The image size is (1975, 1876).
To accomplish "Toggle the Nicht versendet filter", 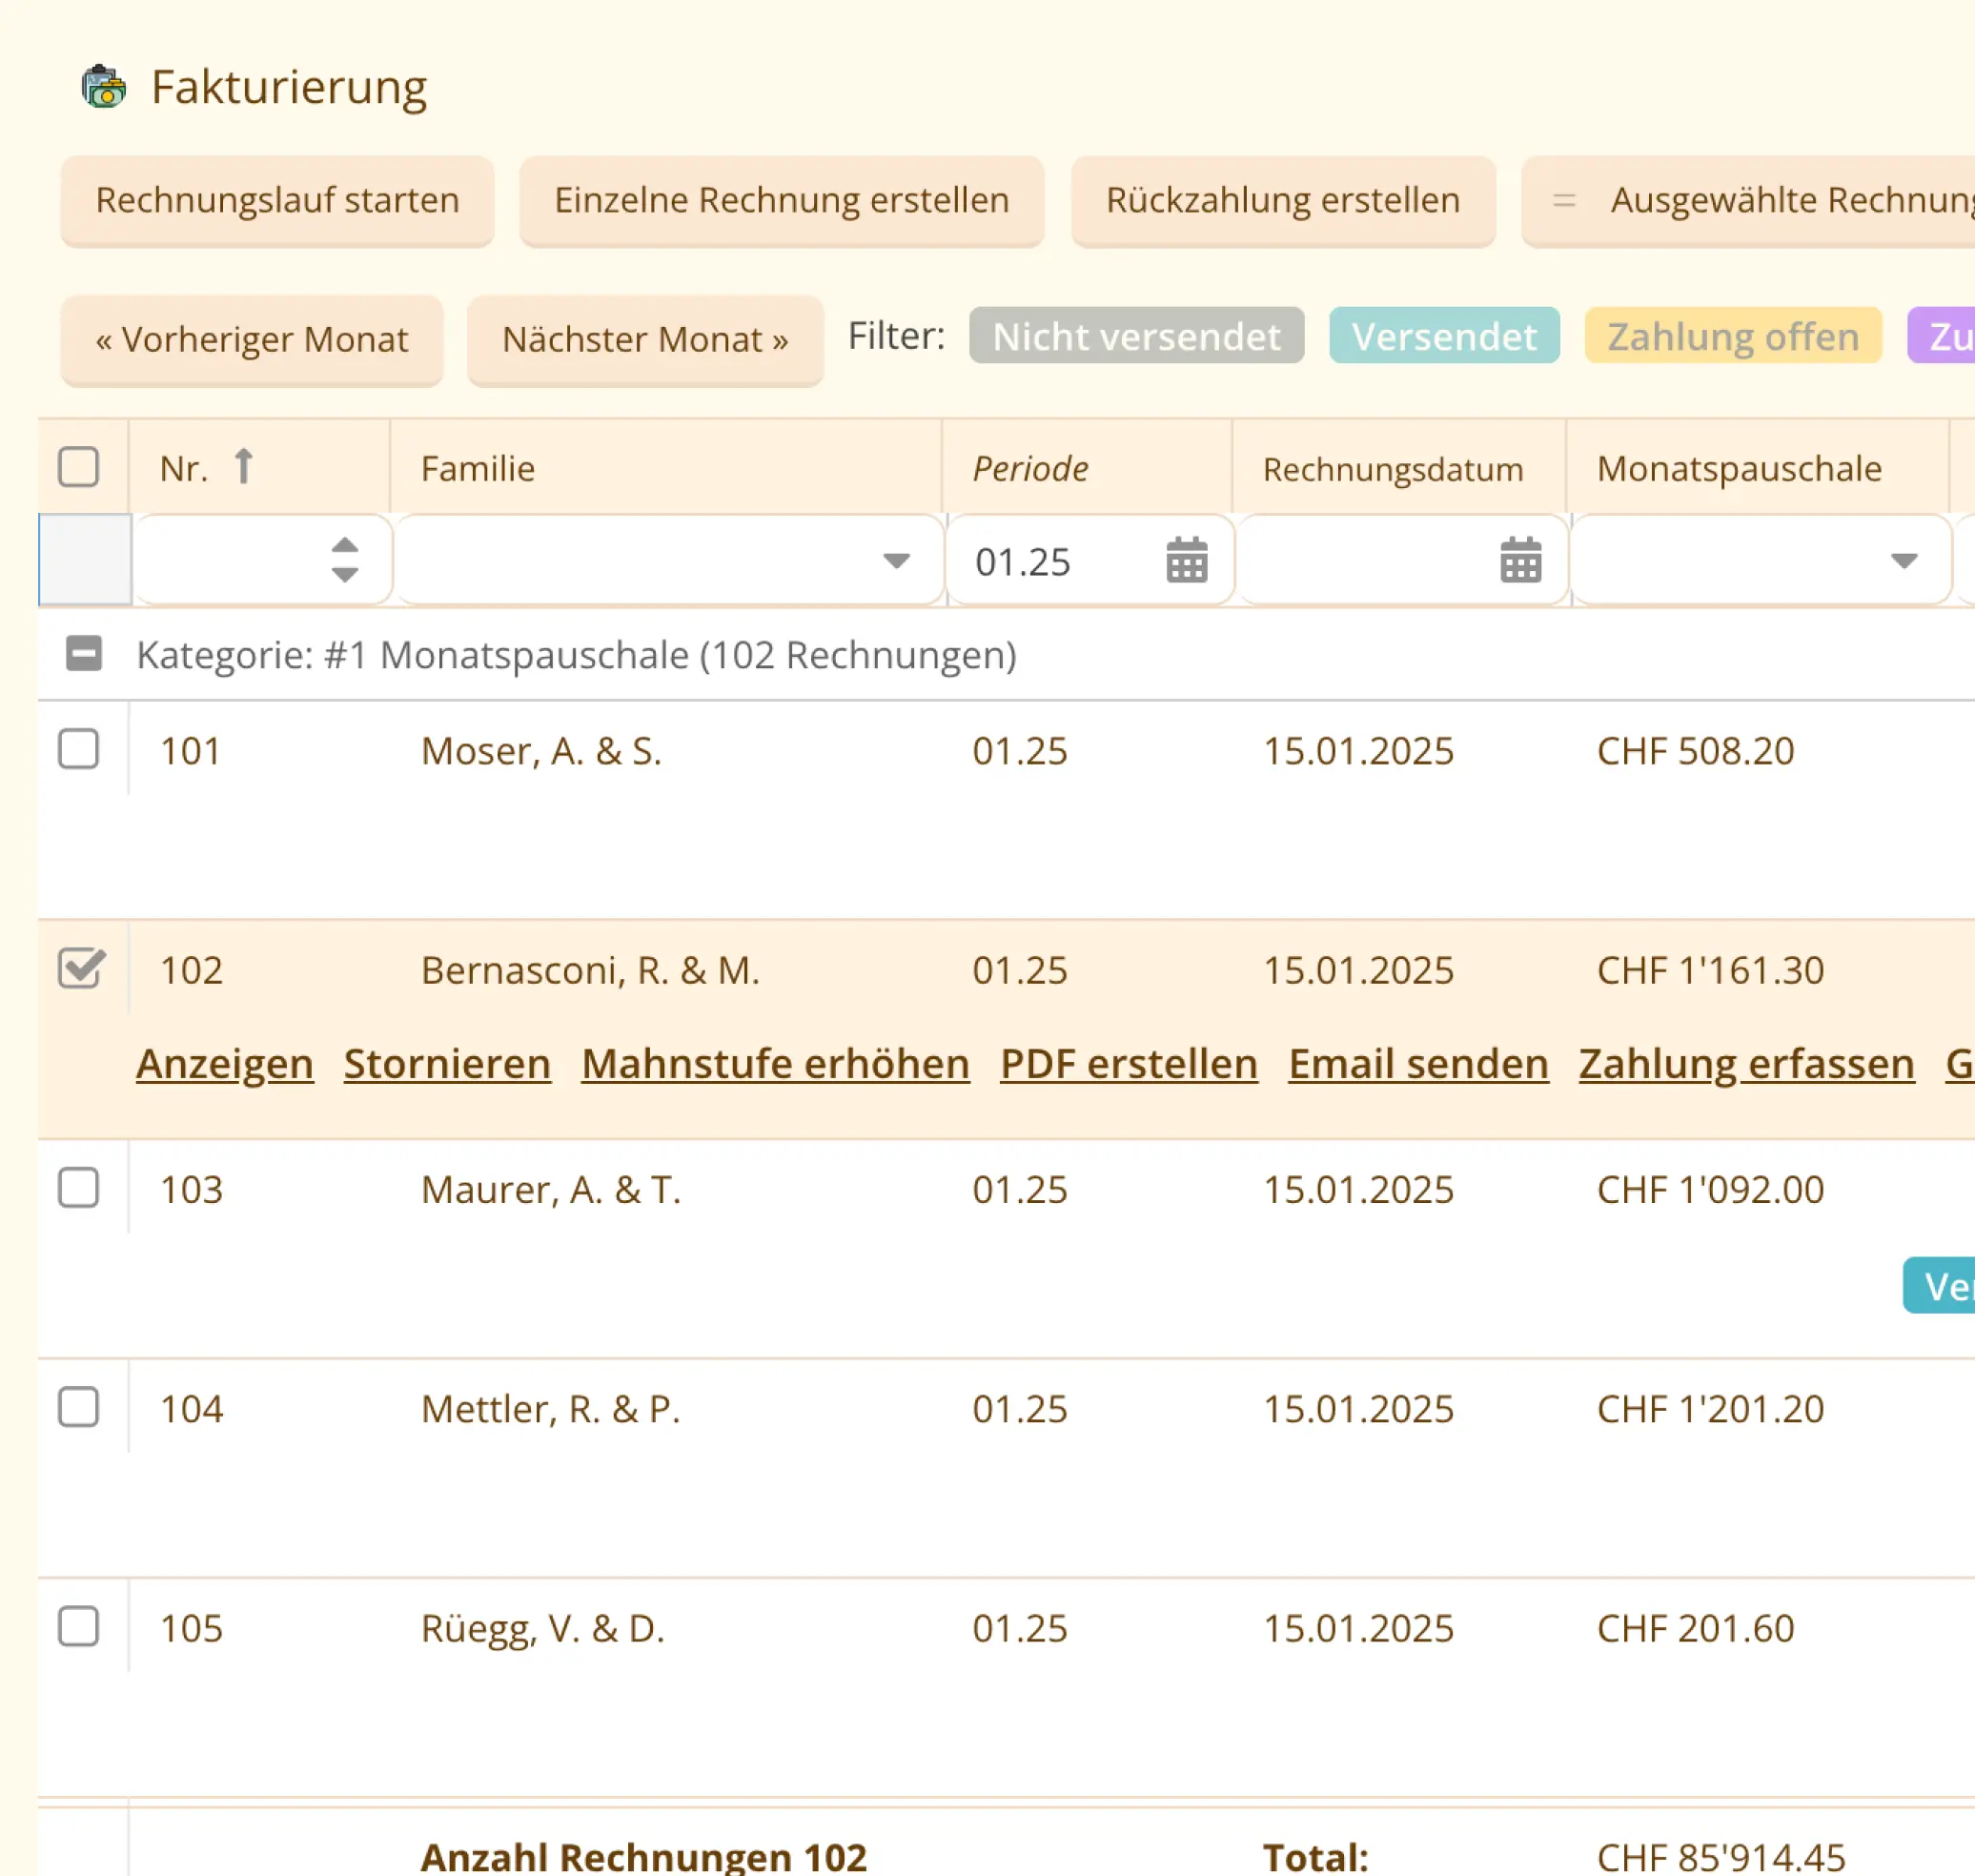I will click(x=1136, y=336).
